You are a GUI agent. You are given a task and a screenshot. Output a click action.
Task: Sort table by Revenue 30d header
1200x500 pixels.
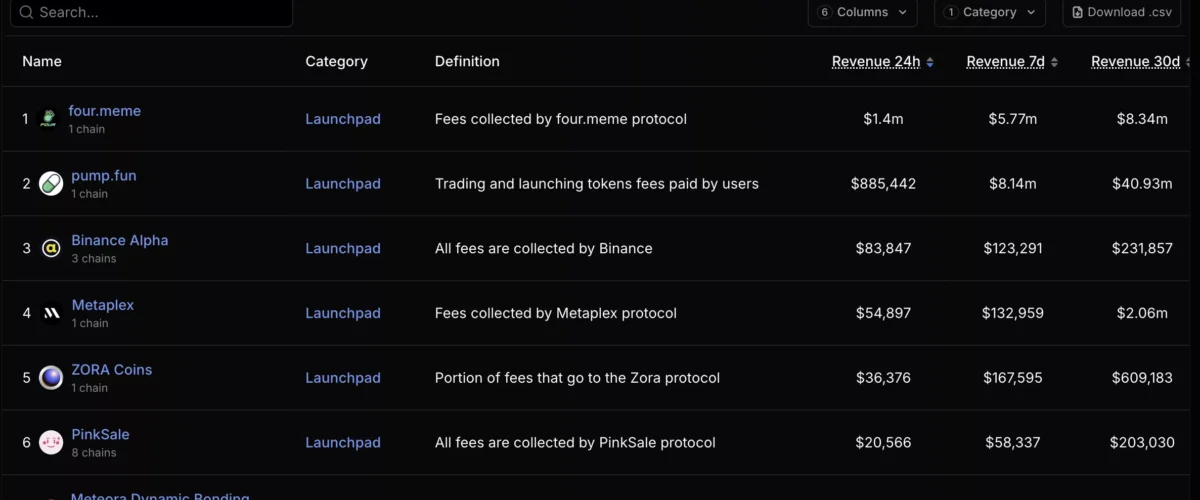1135,62
